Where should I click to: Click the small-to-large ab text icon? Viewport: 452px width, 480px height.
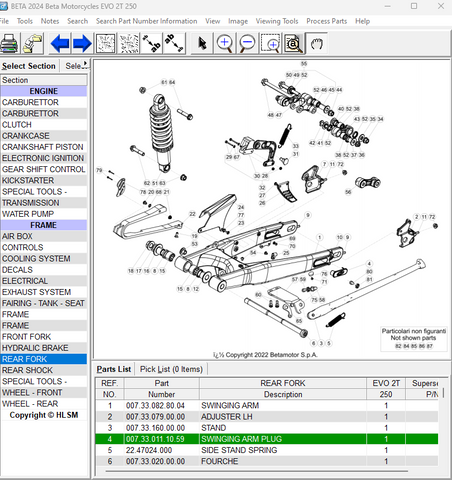(151, 43)
